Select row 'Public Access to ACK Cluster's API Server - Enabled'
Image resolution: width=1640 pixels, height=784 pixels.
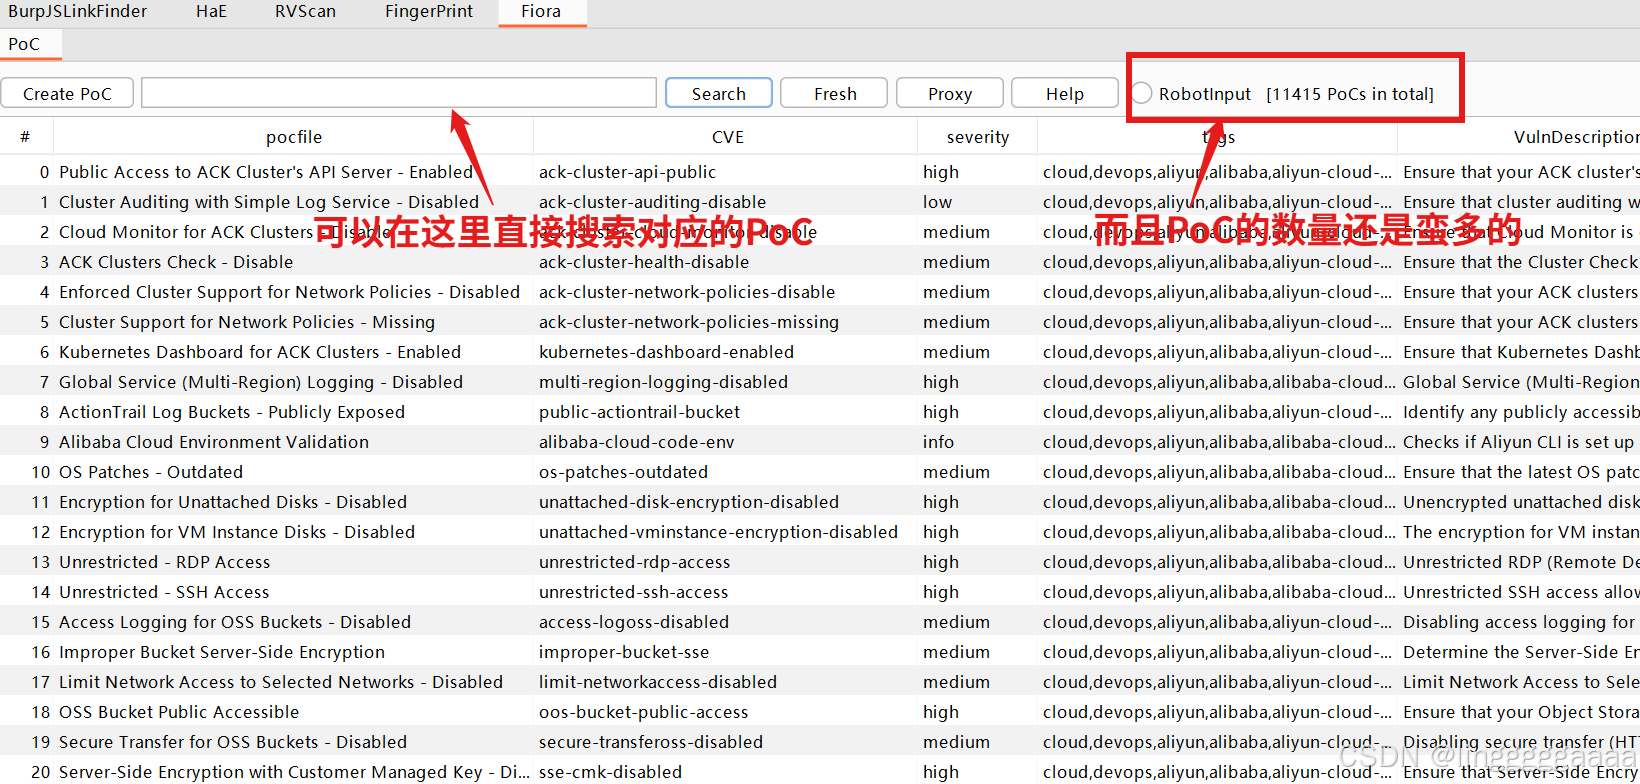pyautogui.click(x=820, y=172)
